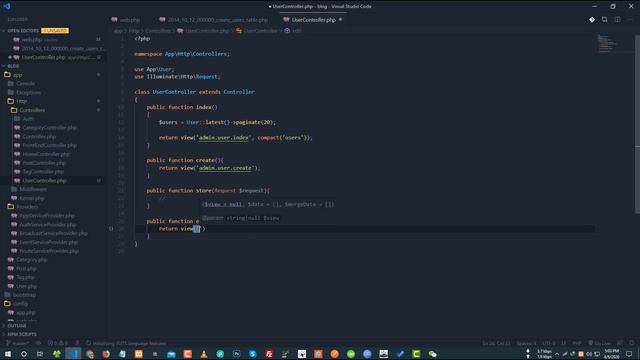The image size is (640, 360).
Task: Open FrontEndController.php file
Action: click(x=45, y=145)
